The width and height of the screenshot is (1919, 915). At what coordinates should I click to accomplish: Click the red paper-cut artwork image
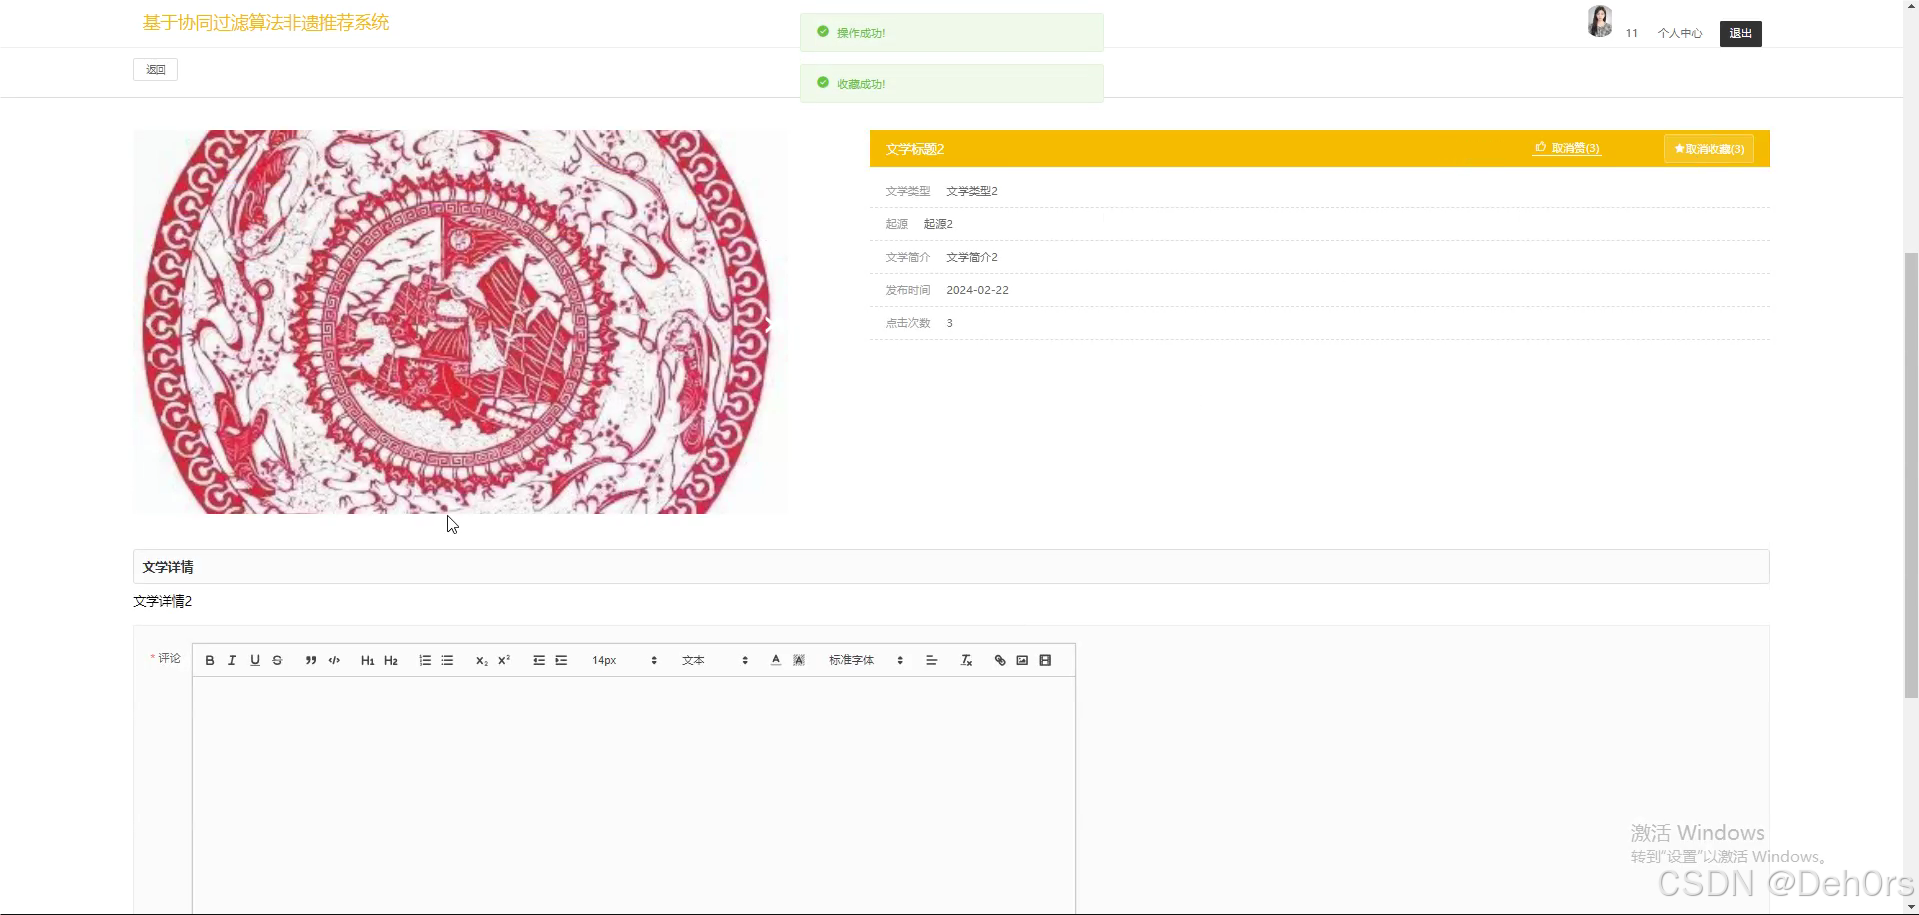pos(460,322)
